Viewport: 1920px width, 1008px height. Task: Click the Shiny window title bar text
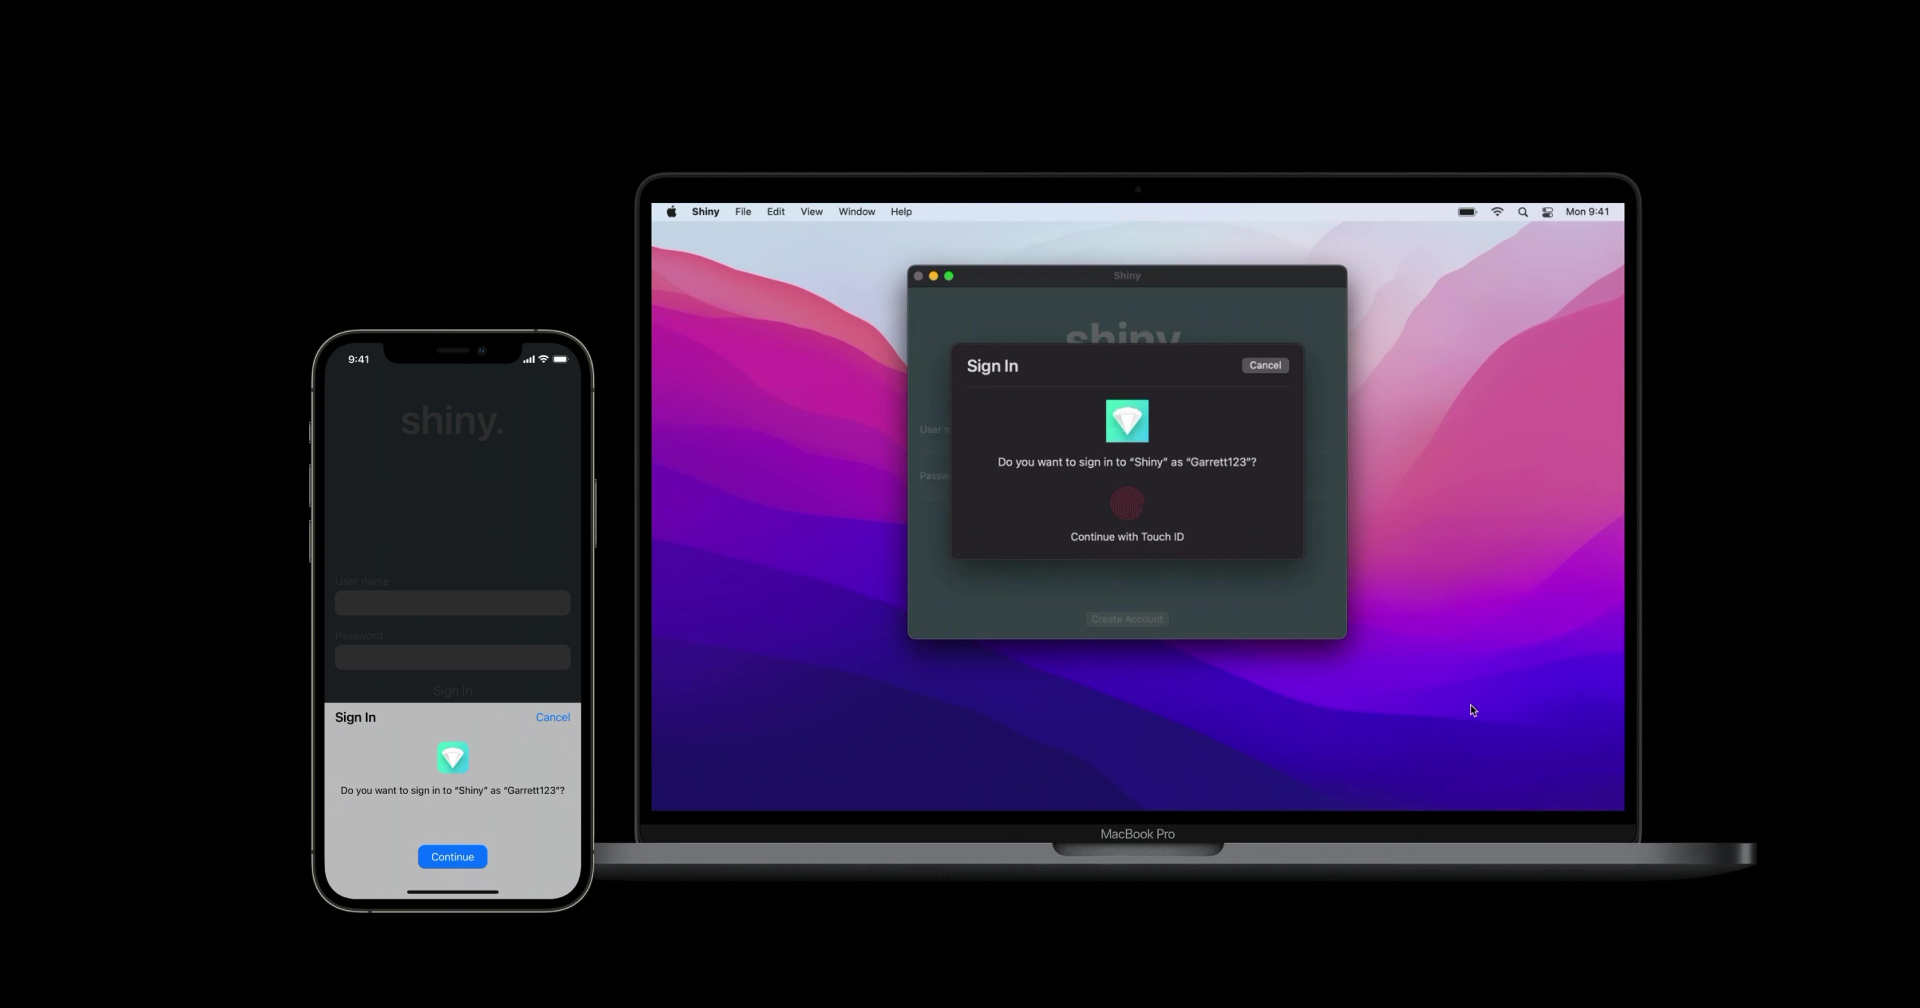1127,276
